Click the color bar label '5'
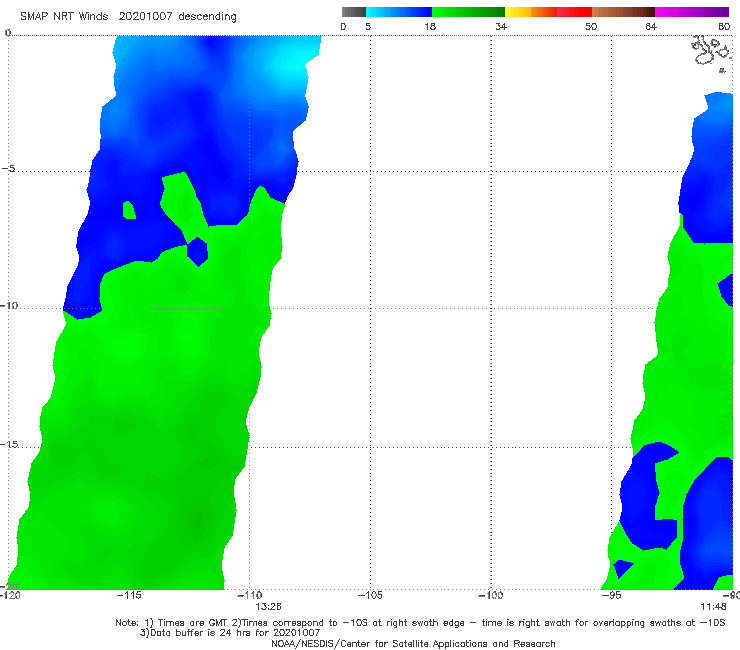This screenshot has width=740, height=650. point(368,27)
